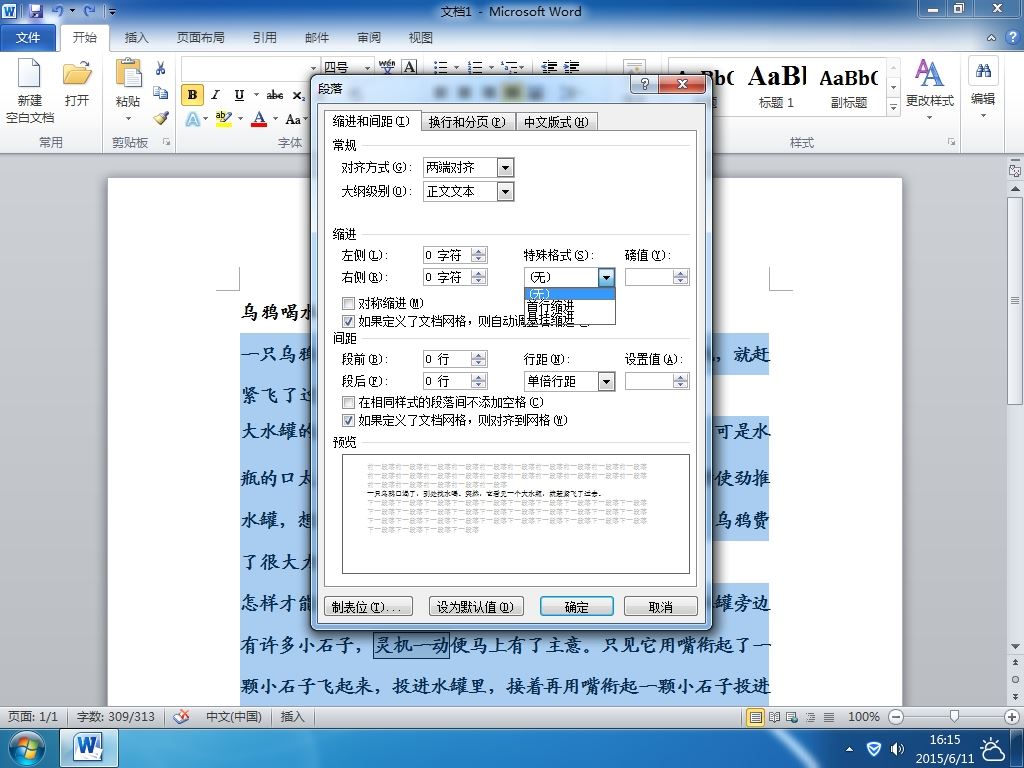1024x768 pixels.
Task: Switch to the 插入 (Insert) ribbon tab
Action: coord(136,37)
